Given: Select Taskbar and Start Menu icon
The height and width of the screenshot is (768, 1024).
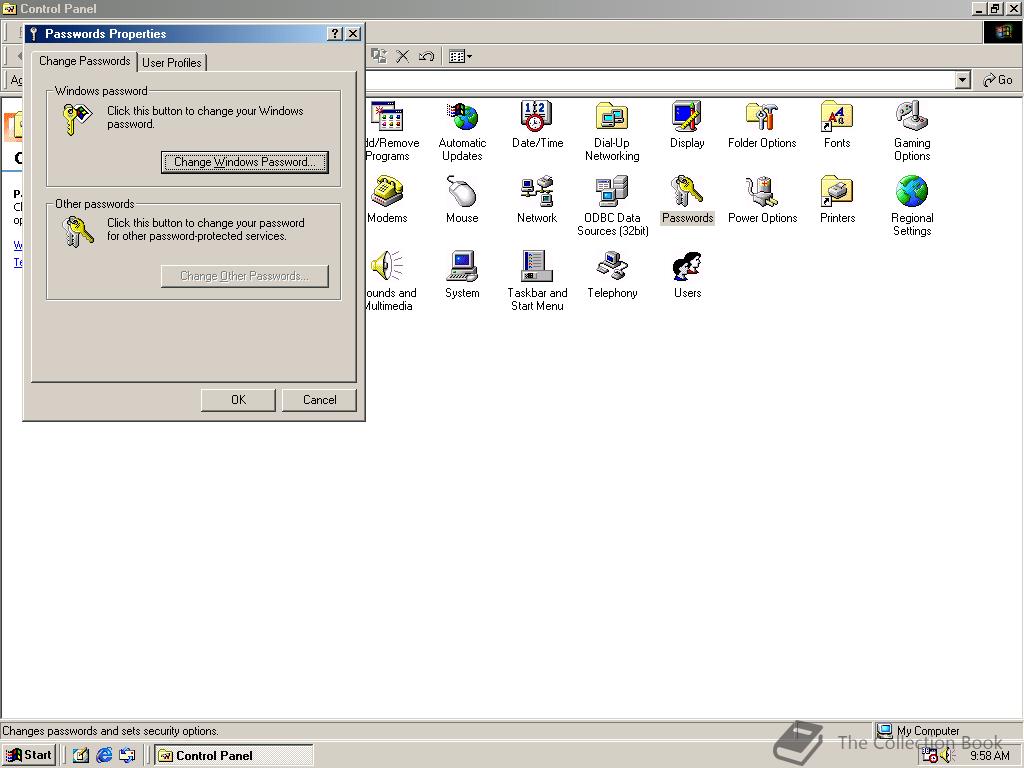Looking at the screenshot, I should click(x=537, y=267).
